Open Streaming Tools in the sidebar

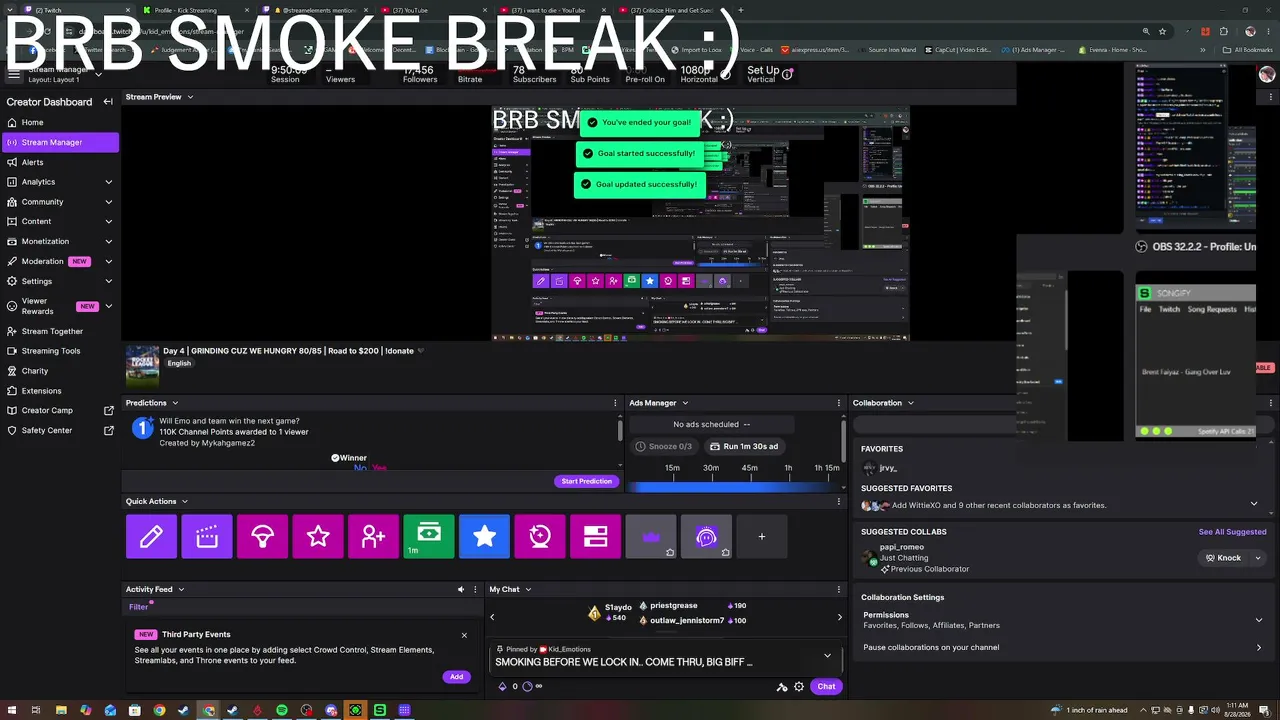pyautogui.click(x=60, y=351)
